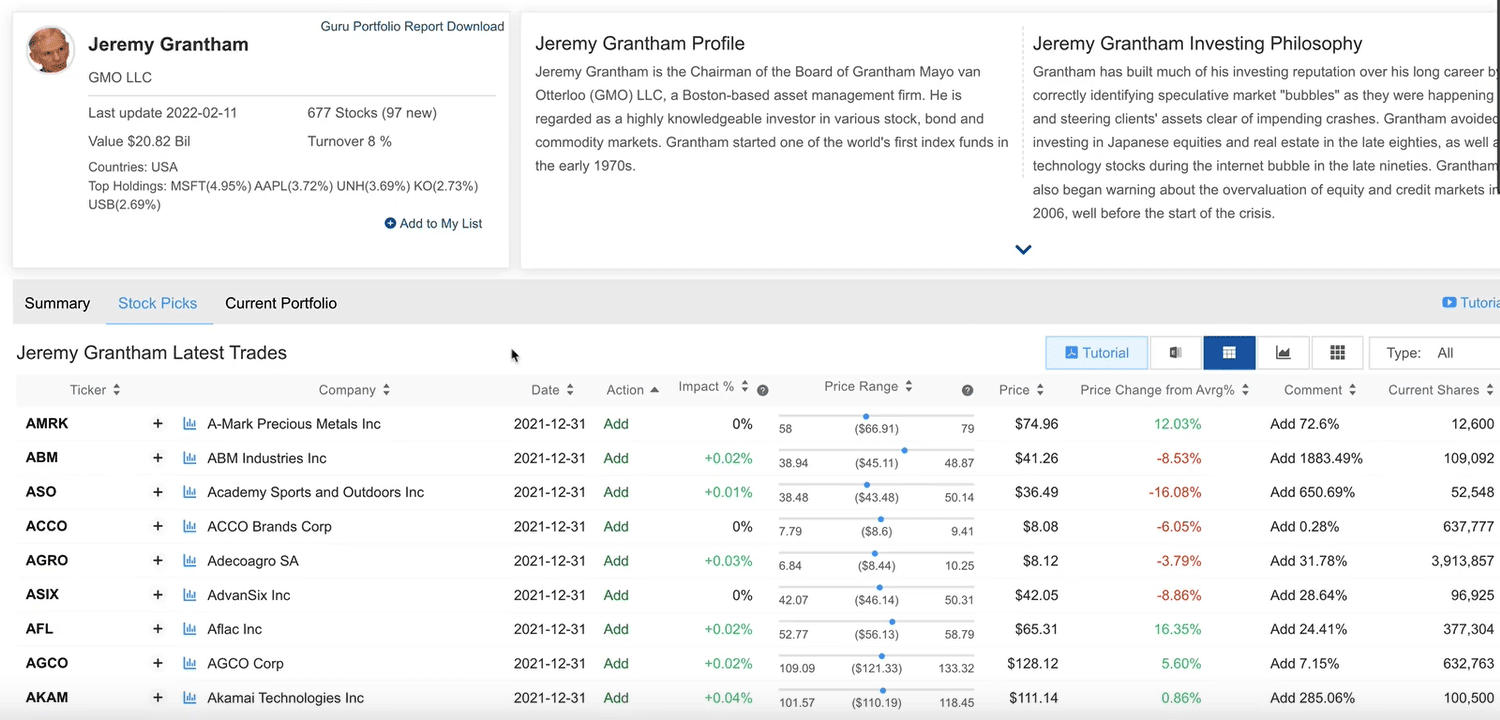
Task: Click the AGCO ticker symbol
Action: pyautogui.click(x=47, y=663)
